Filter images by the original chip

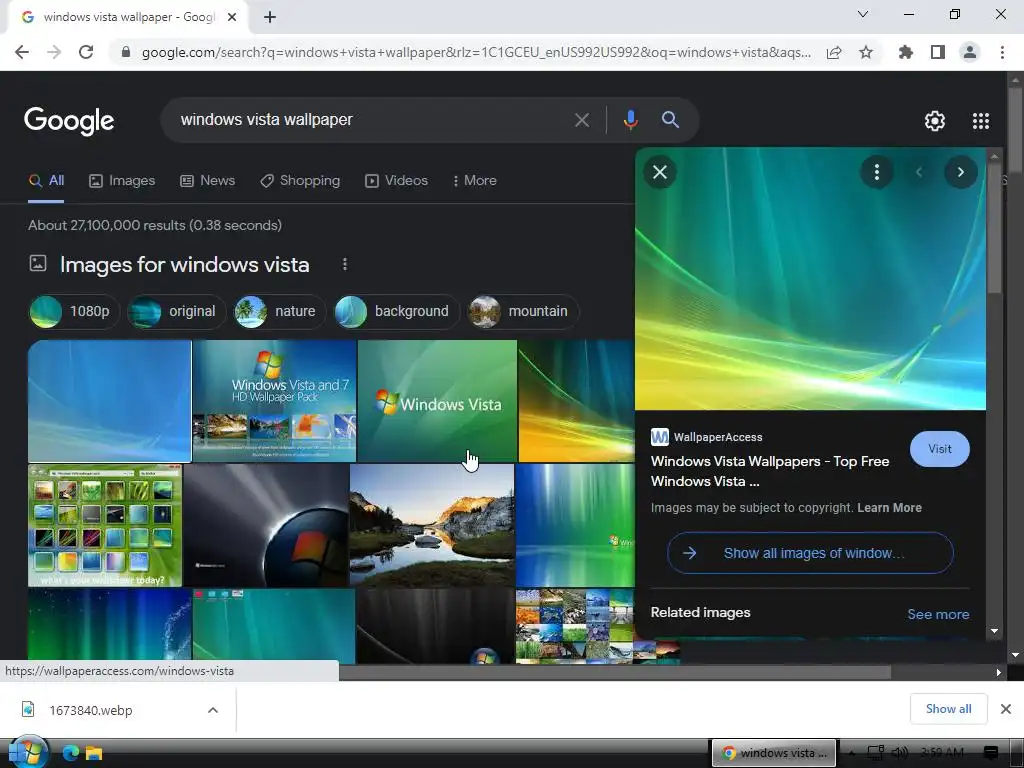[176, 312]
